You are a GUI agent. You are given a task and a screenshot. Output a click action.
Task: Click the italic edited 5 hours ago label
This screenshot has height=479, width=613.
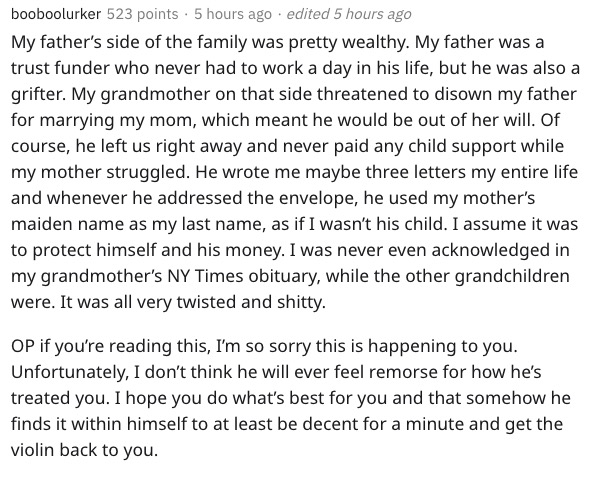point(349,14)
